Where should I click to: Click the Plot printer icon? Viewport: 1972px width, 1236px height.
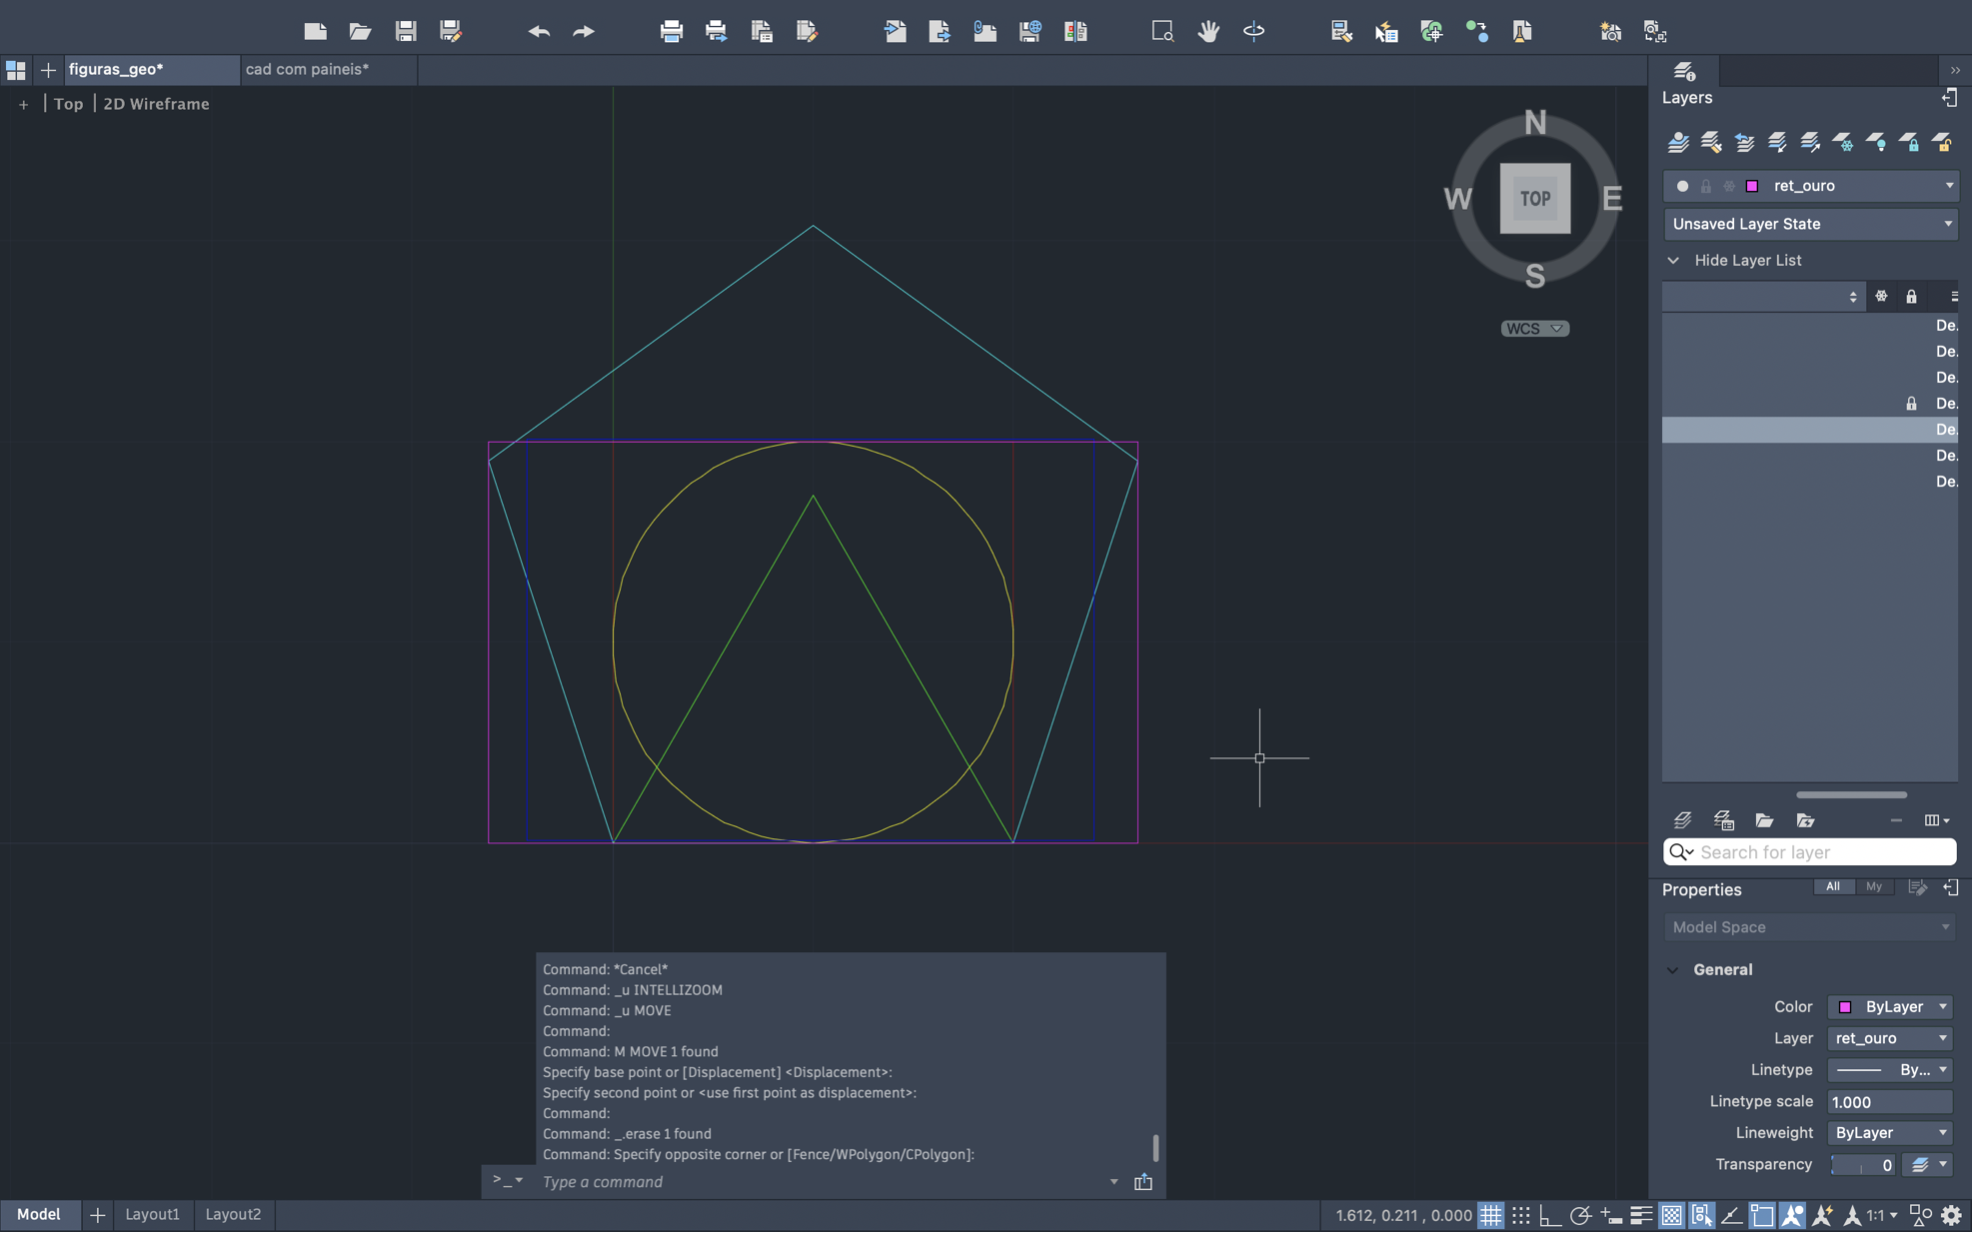coord(671,32)
